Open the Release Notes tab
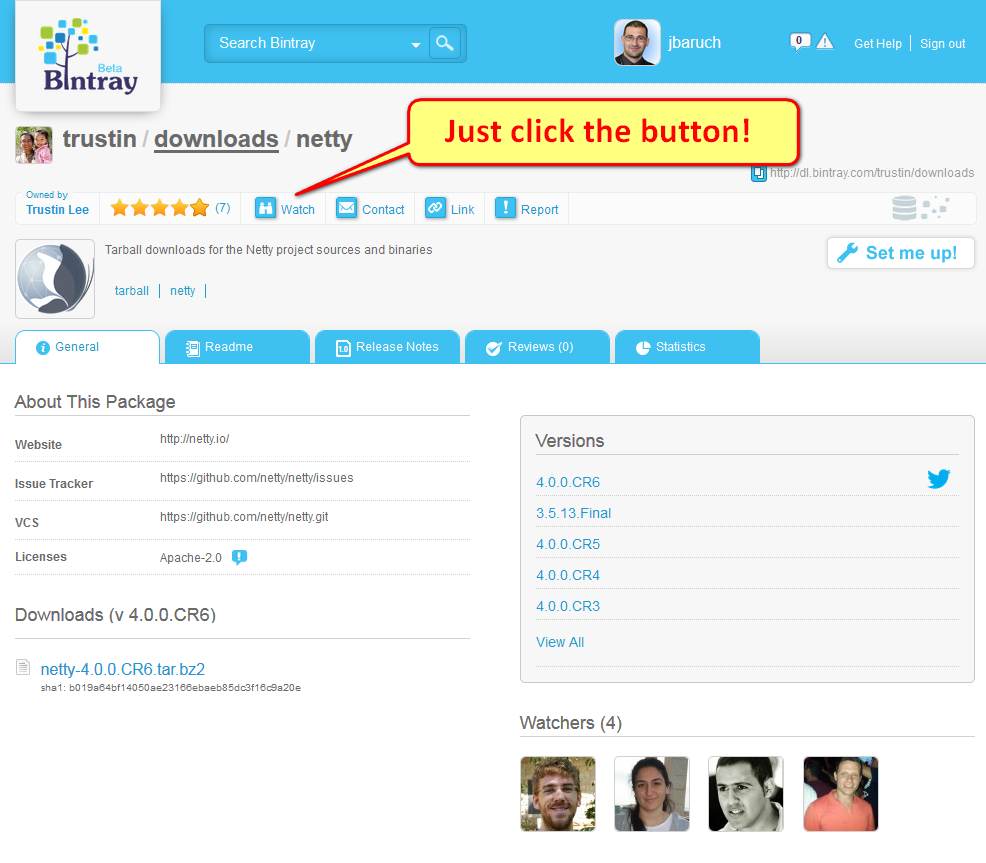Image resolution: width=986 pixels, height=863 pixels. click(387, 347)
